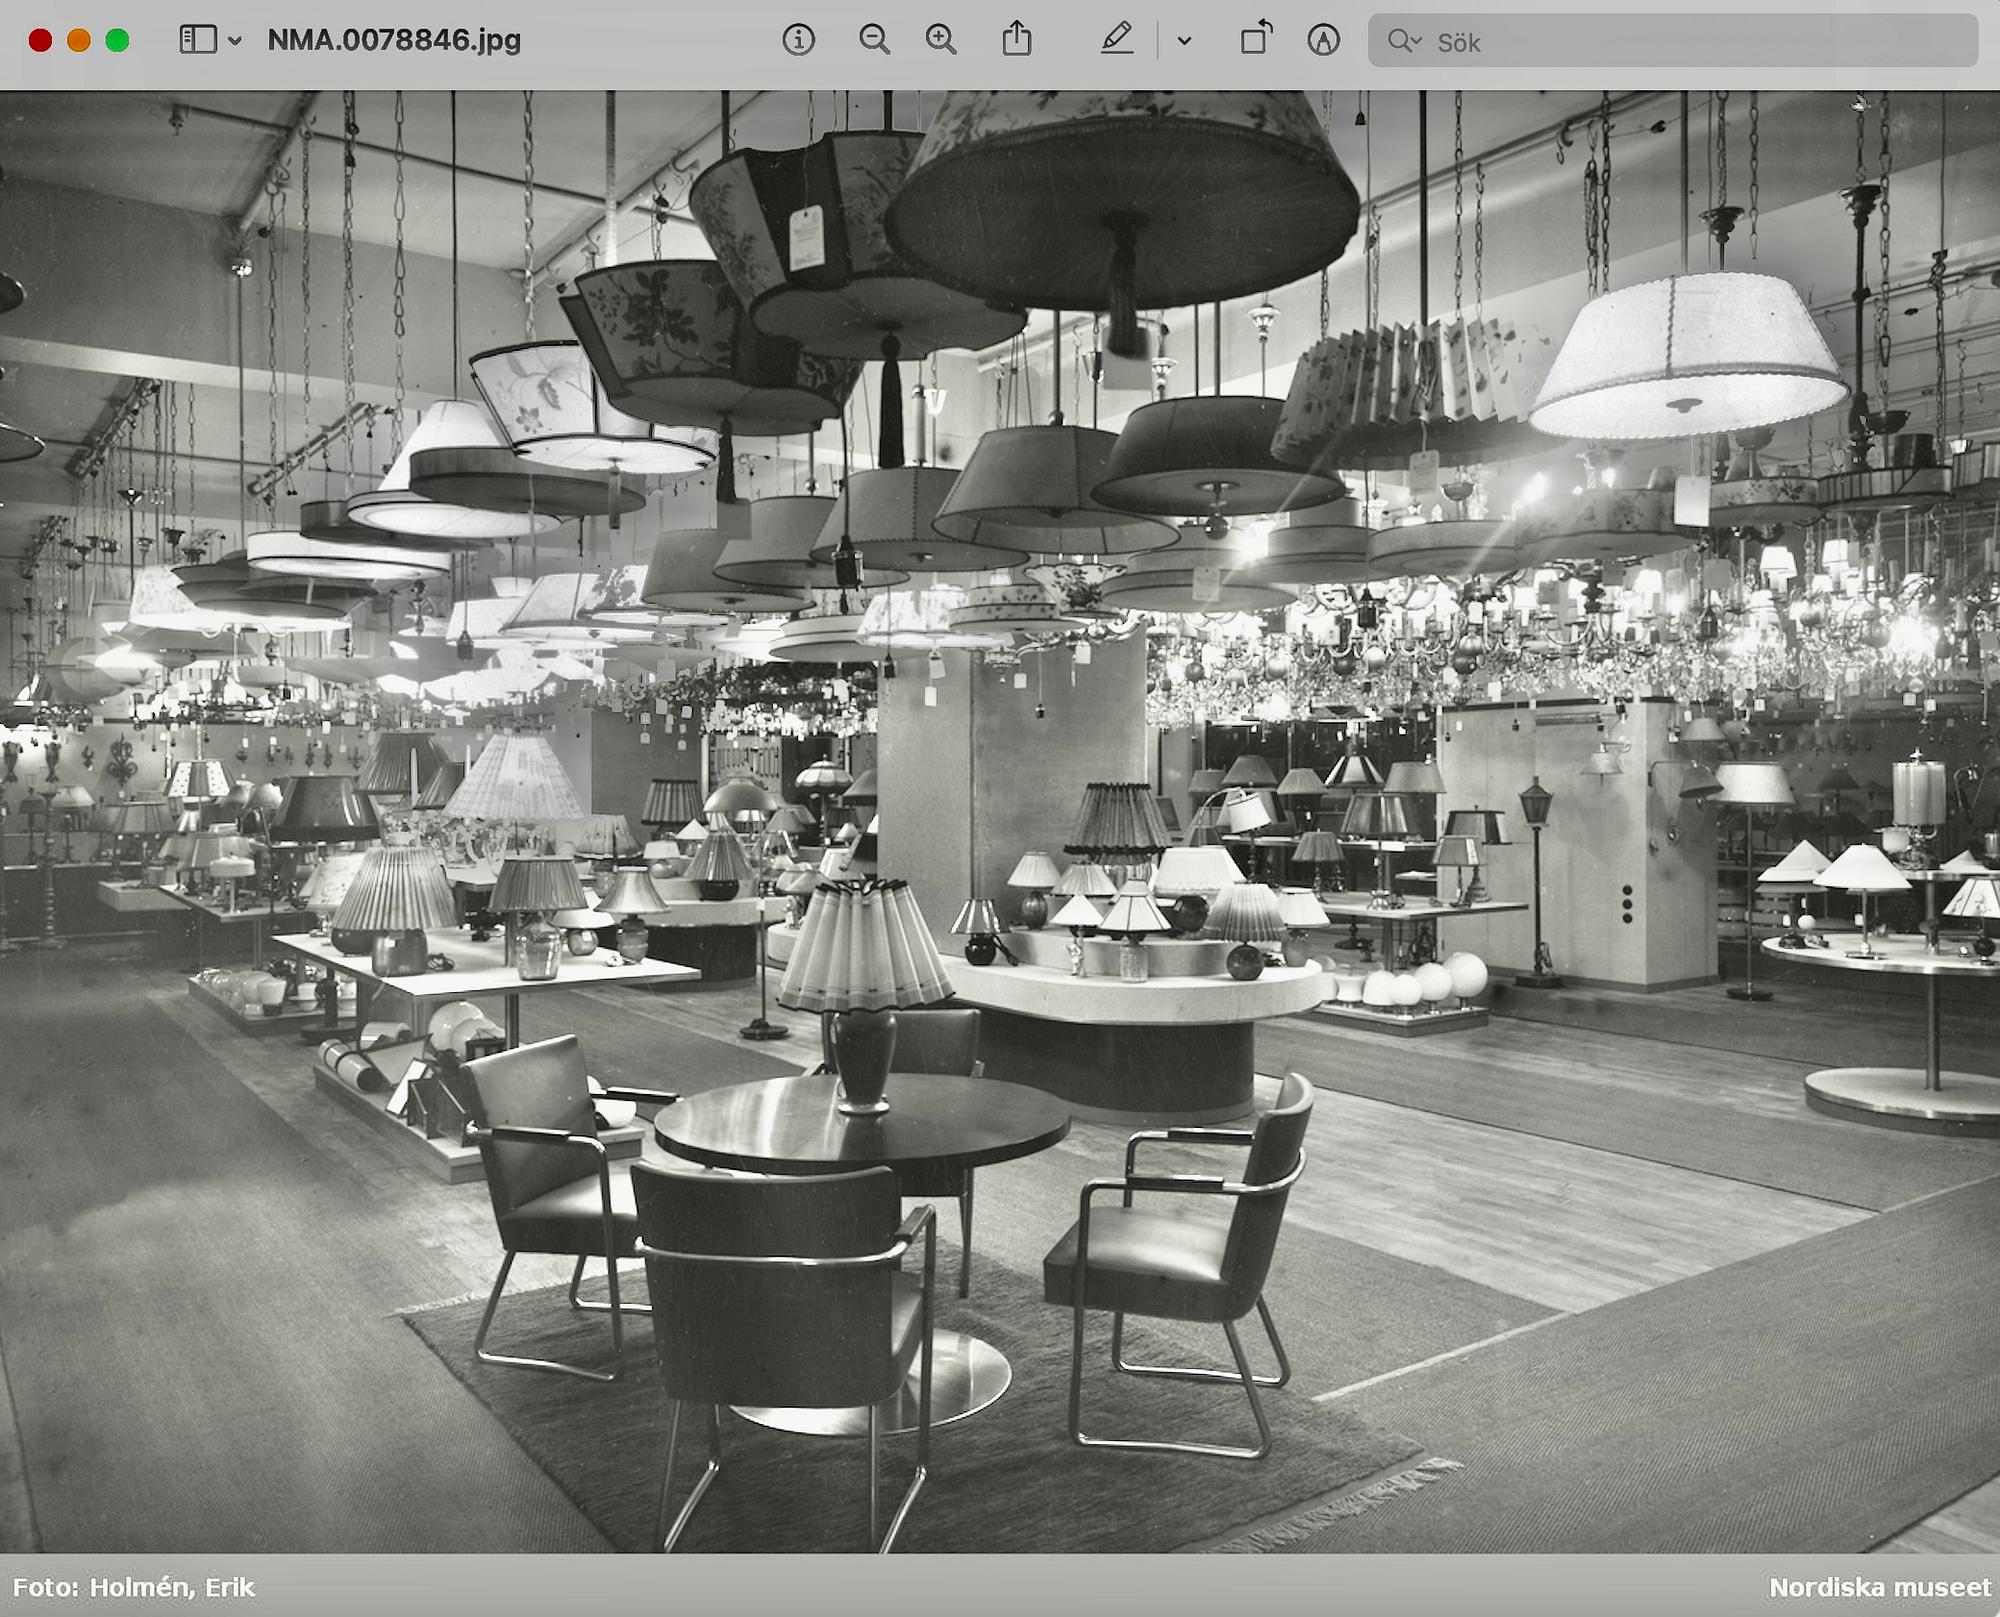
Task: Click the circled A annotation icon
Action: [x=1323, y=40]
